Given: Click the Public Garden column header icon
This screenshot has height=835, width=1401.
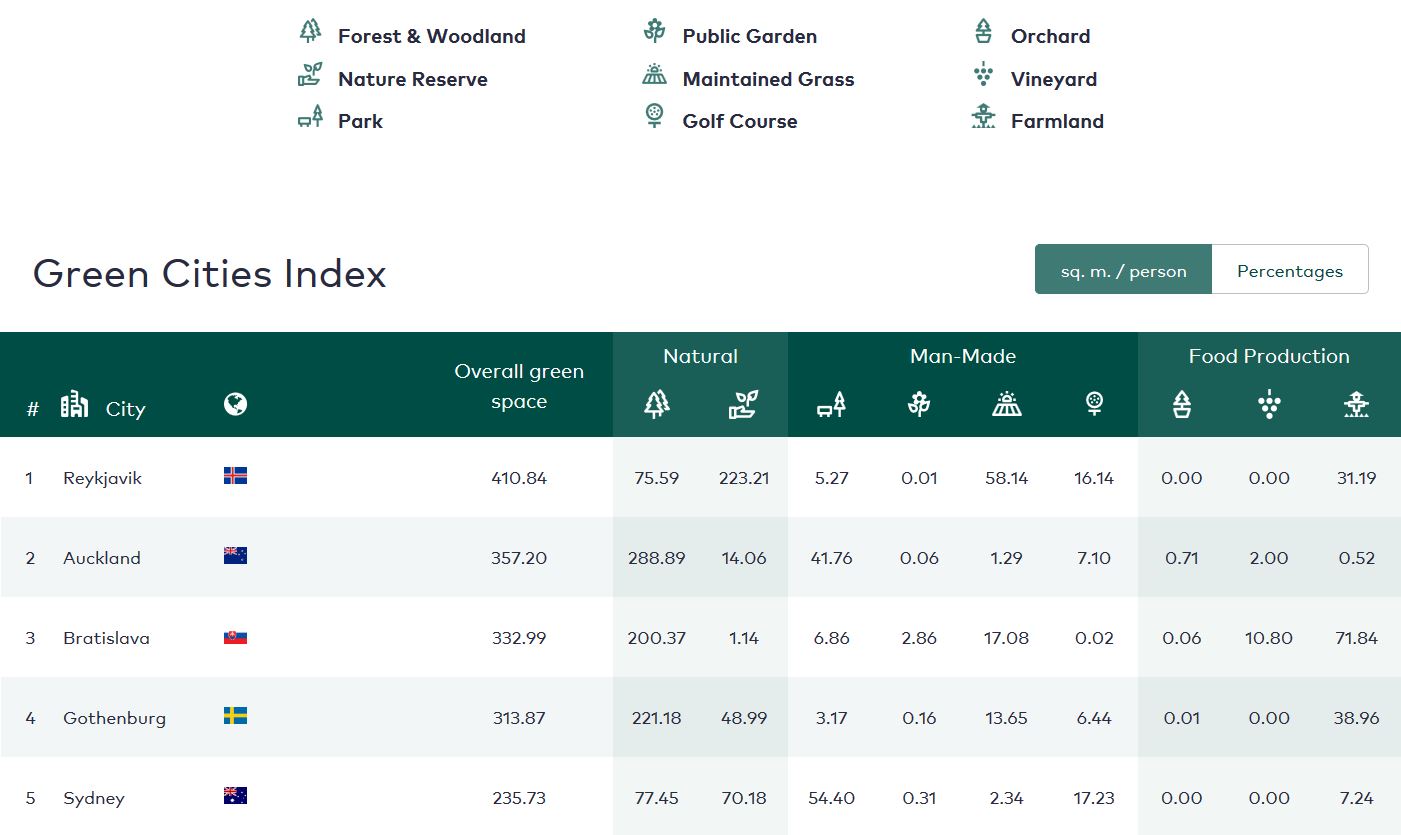Looking at the screenshot, I should coord(919,404).
